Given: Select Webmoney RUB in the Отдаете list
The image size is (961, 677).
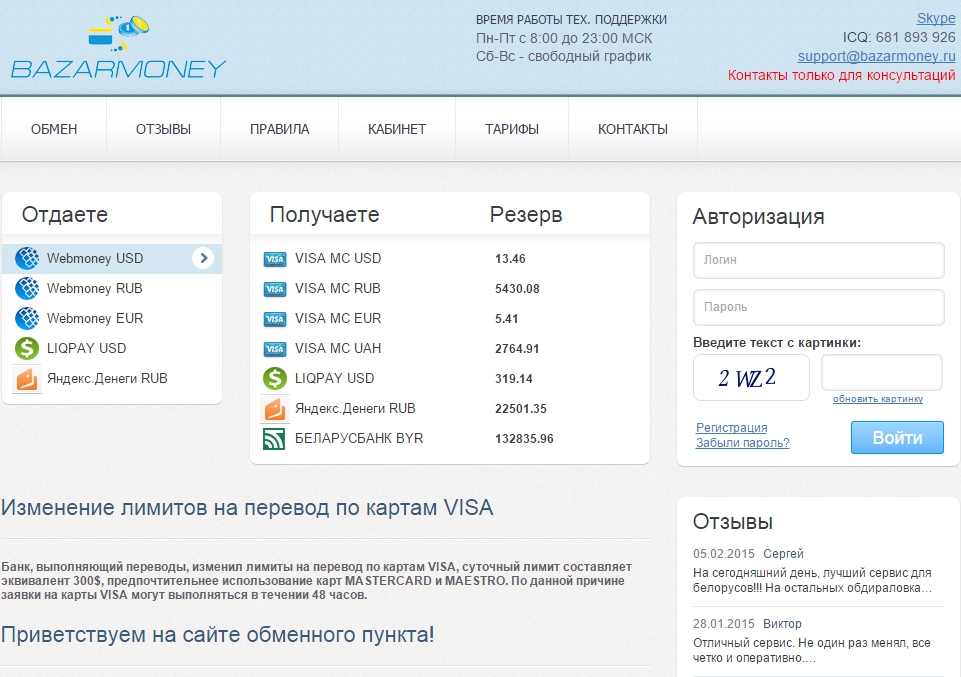Looking at the screenshot, I should 112,289.
